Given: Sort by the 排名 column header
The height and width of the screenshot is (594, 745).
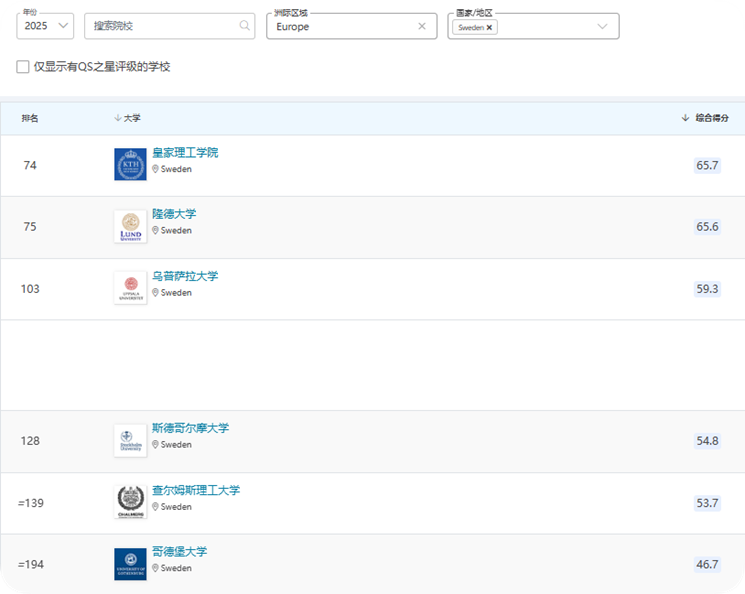Looking at the screenshot, I should pos(30,118).
